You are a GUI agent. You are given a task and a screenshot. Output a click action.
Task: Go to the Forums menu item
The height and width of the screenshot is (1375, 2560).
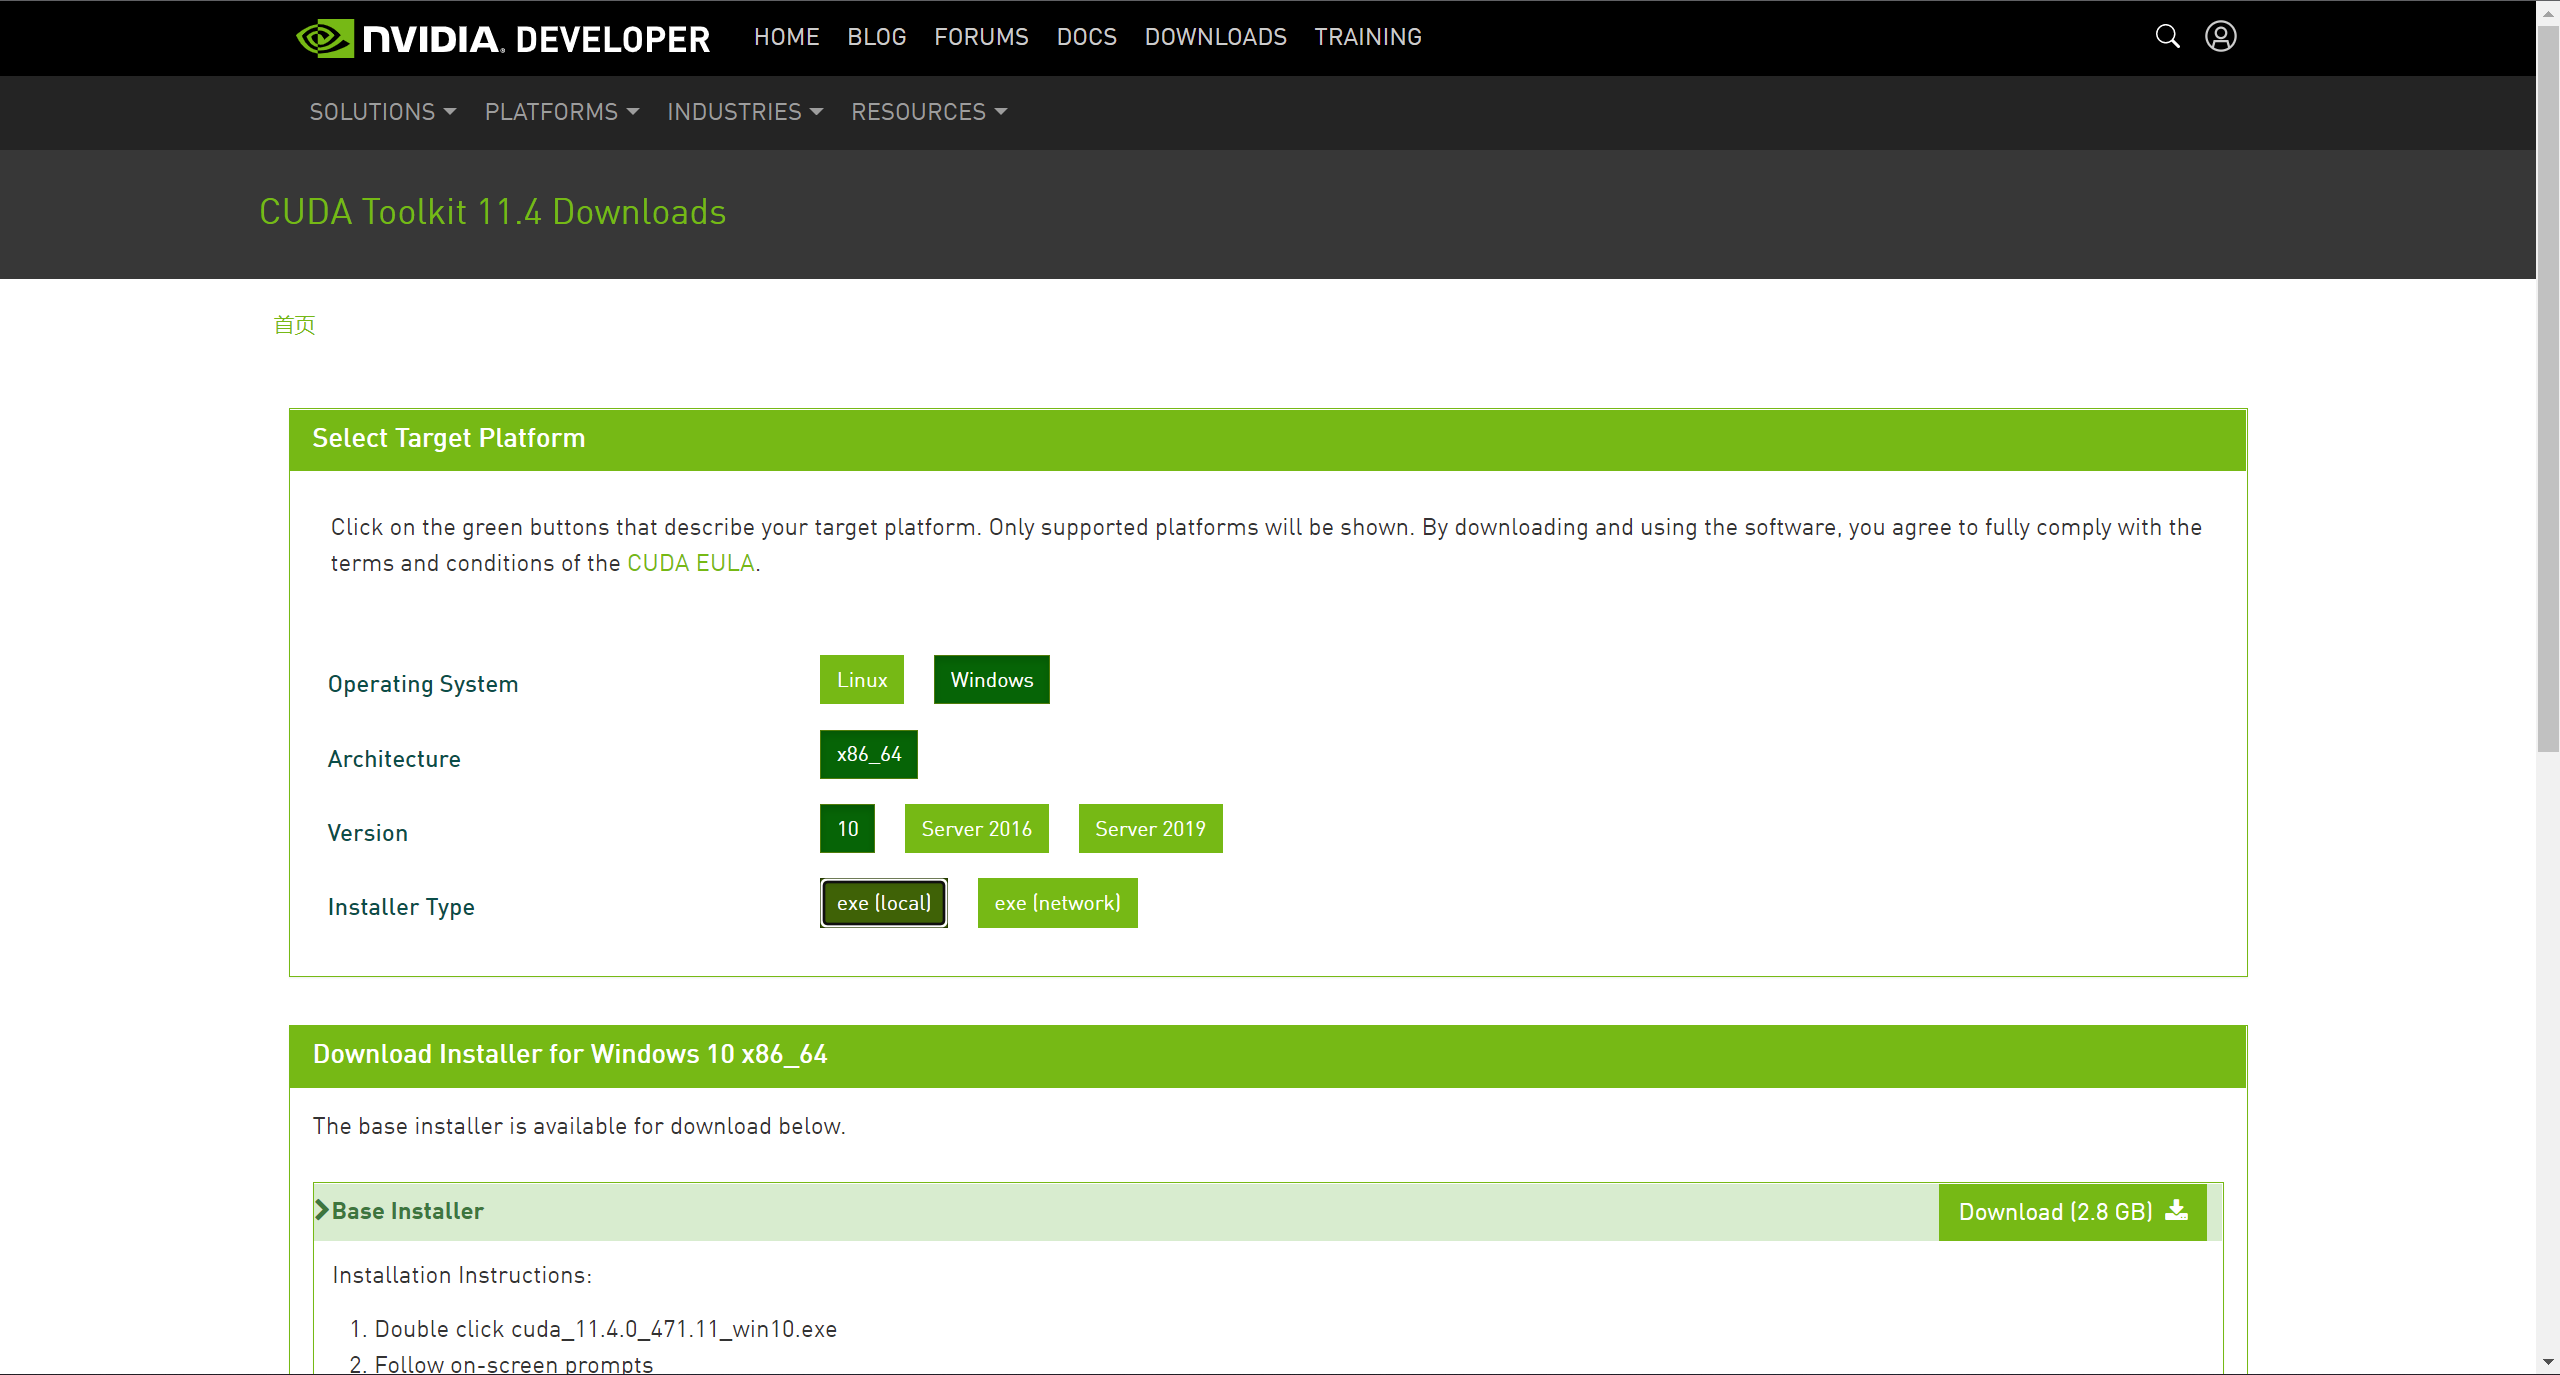pos(981,37)
